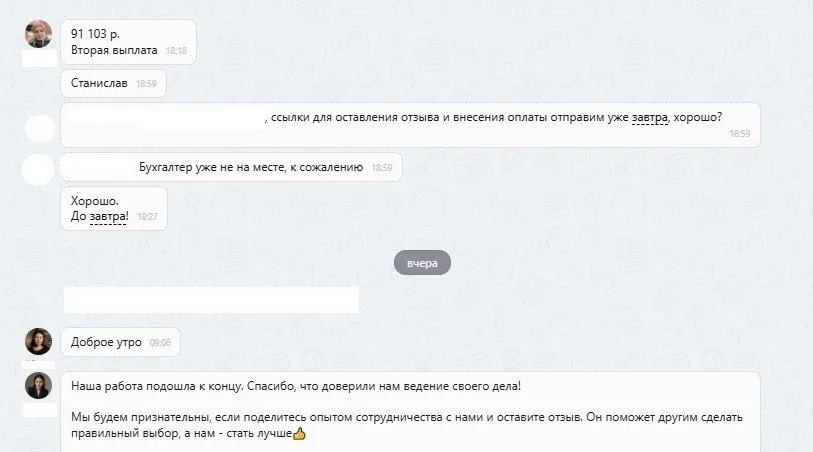Select the "Доброе утро" message bubble
The height and width of the screenshot is (452, 813).
point(120,342)
